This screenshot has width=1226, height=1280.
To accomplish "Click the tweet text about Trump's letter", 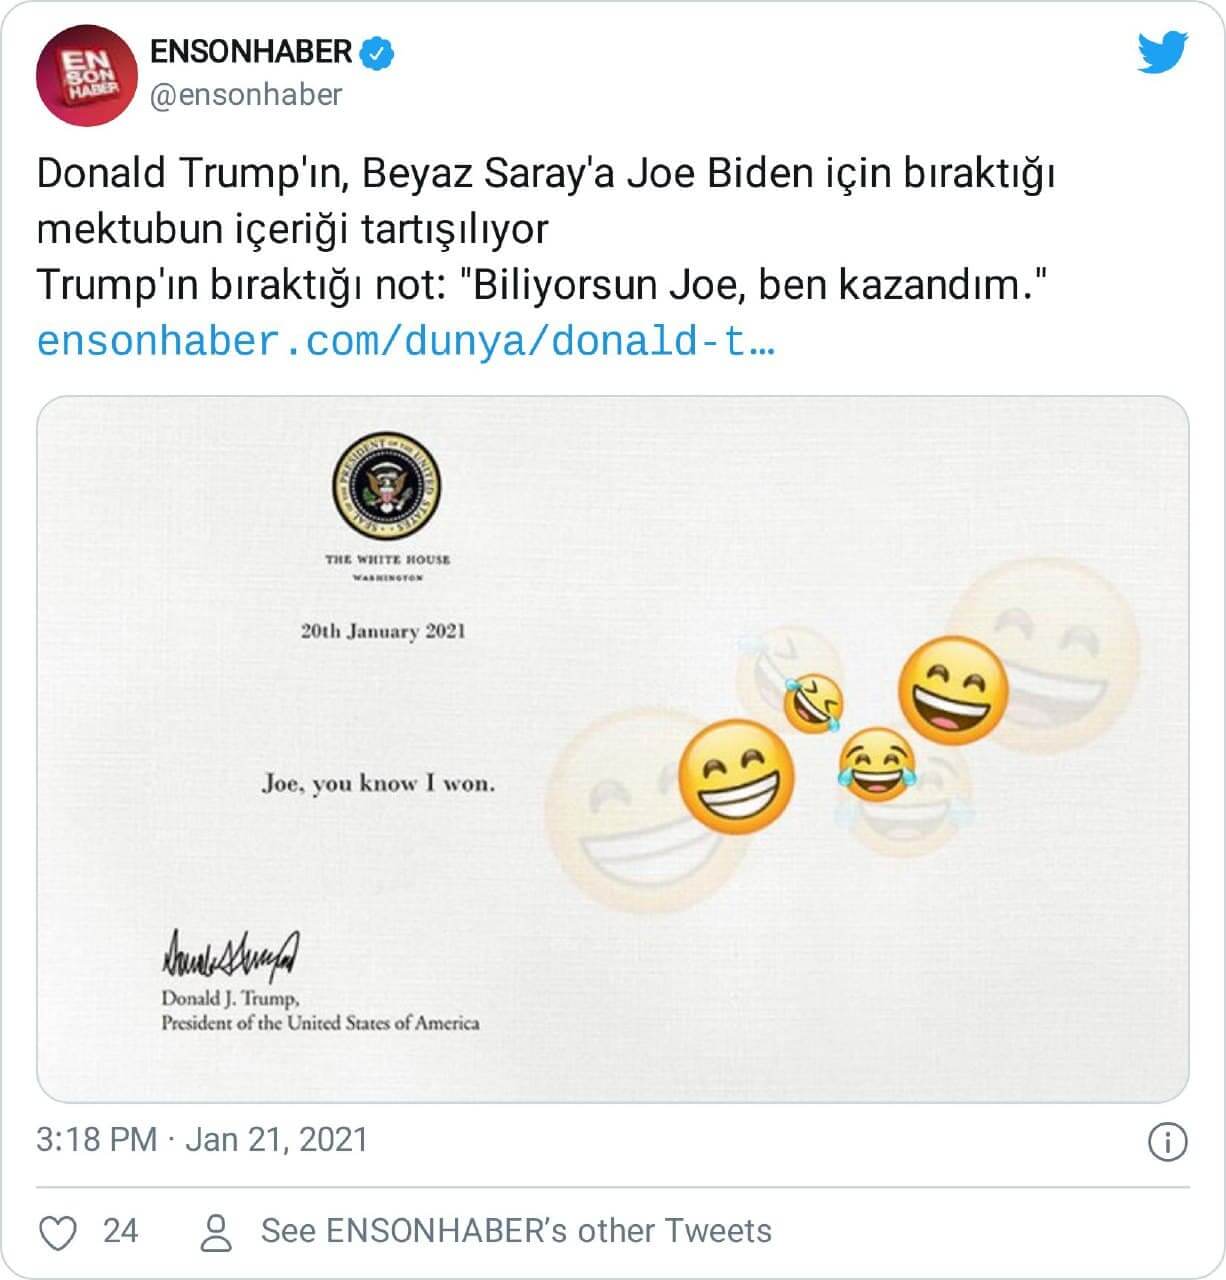I will 547,229.
